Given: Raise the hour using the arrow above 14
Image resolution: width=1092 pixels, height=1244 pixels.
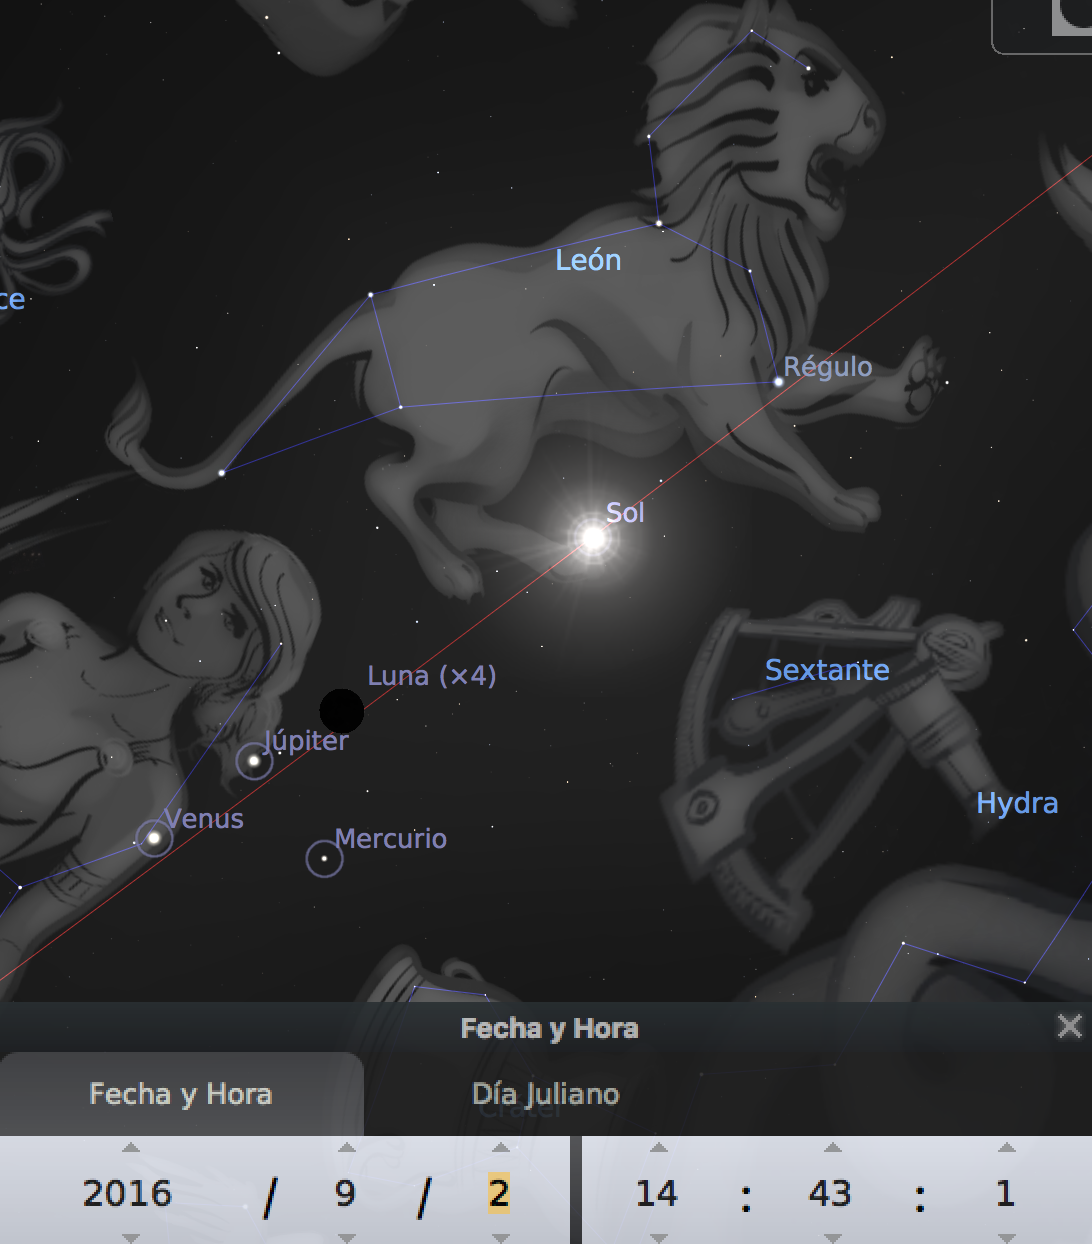Looking at the screenshot, I should point(658,1148).
